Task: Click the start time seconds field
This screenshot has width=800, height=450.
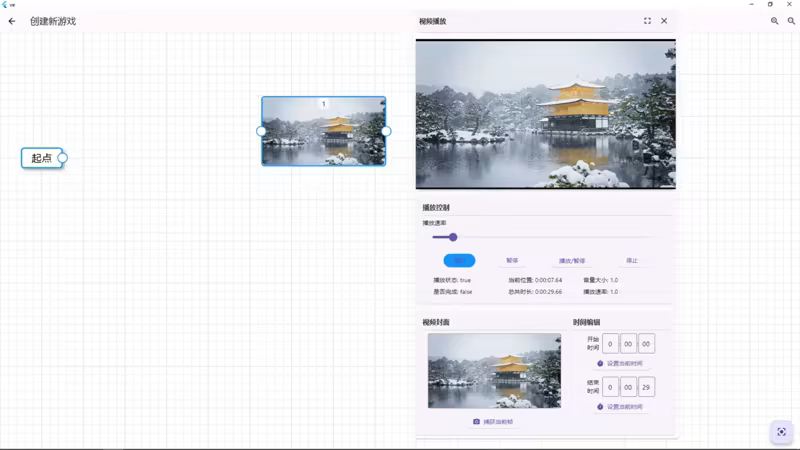Action: tap(646, 344)
